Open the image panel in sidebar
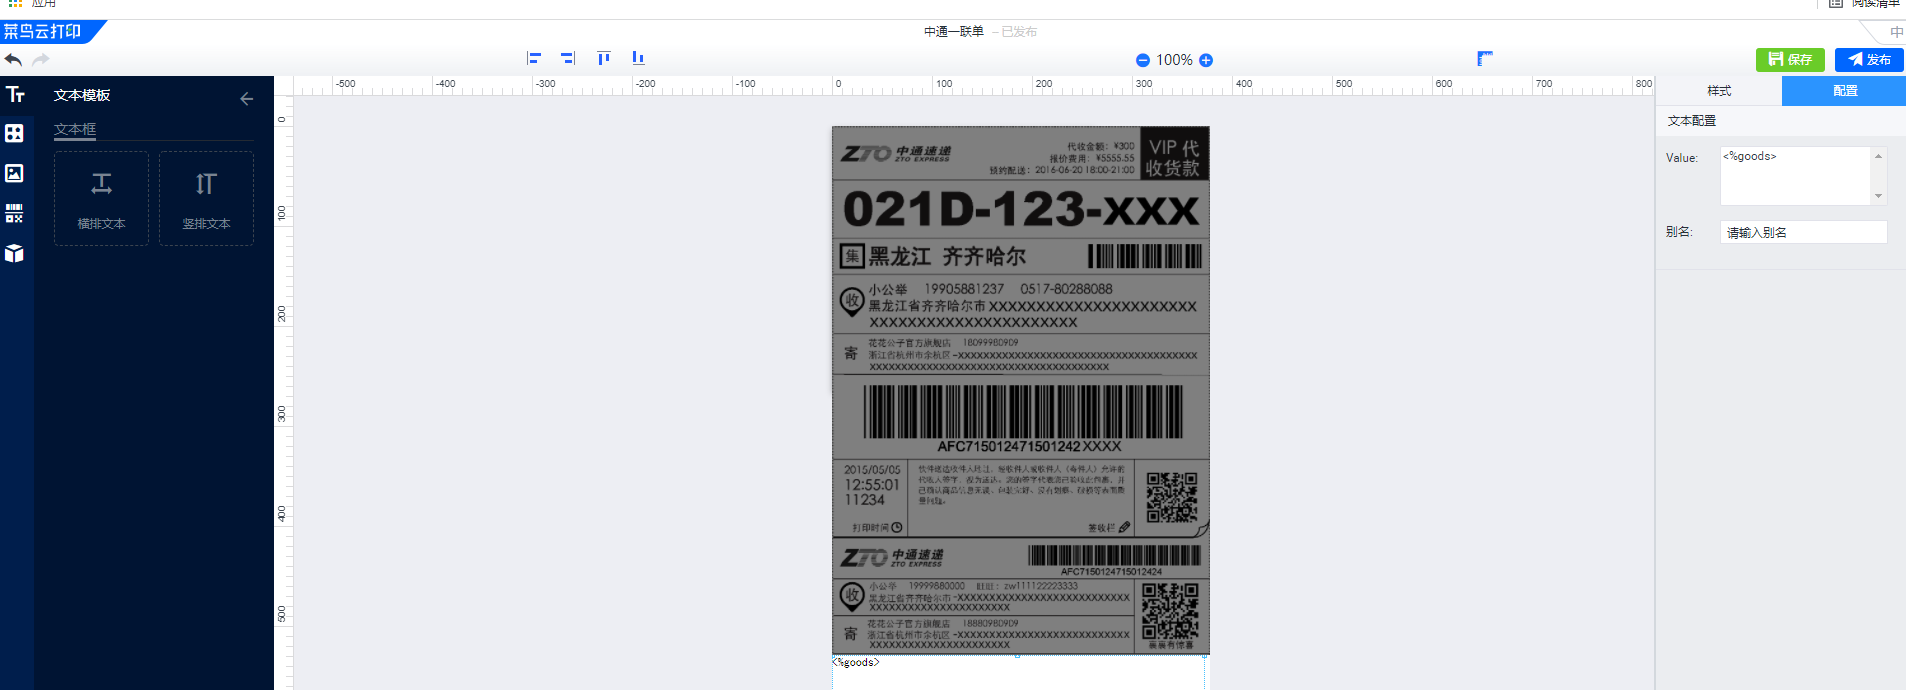This screenshot has width=1906, height=690. click(14, 173)
